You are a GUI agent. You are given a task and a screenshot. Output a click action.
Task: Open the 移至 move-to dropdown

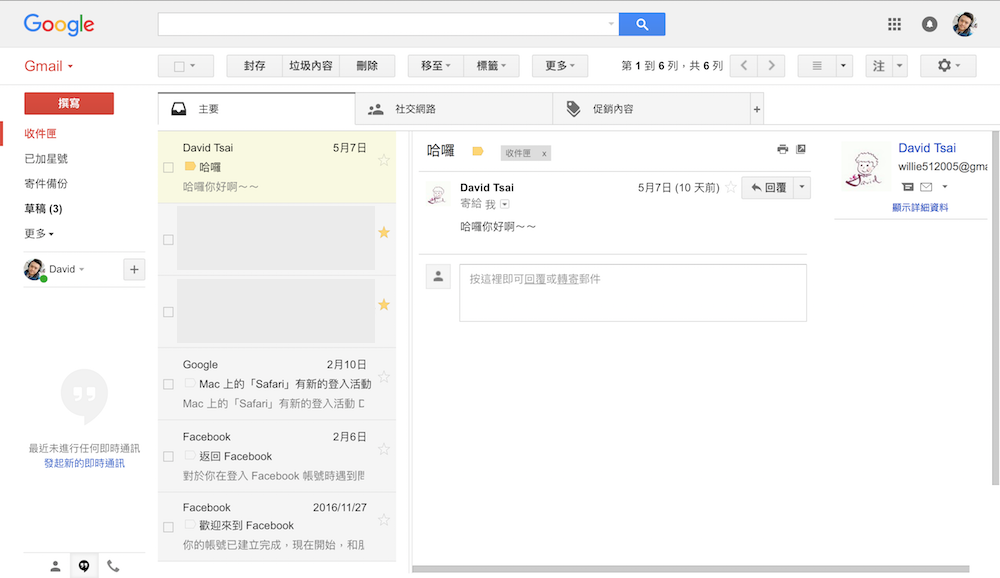point(435,66)
